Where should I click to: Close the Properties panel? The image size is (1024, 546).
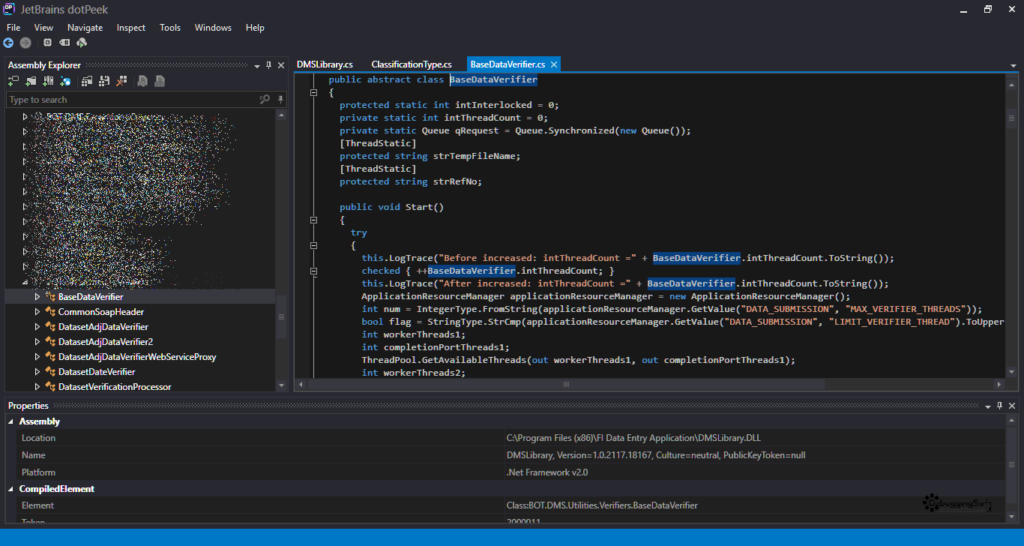pyautogui.click(x=1012, y=406)
